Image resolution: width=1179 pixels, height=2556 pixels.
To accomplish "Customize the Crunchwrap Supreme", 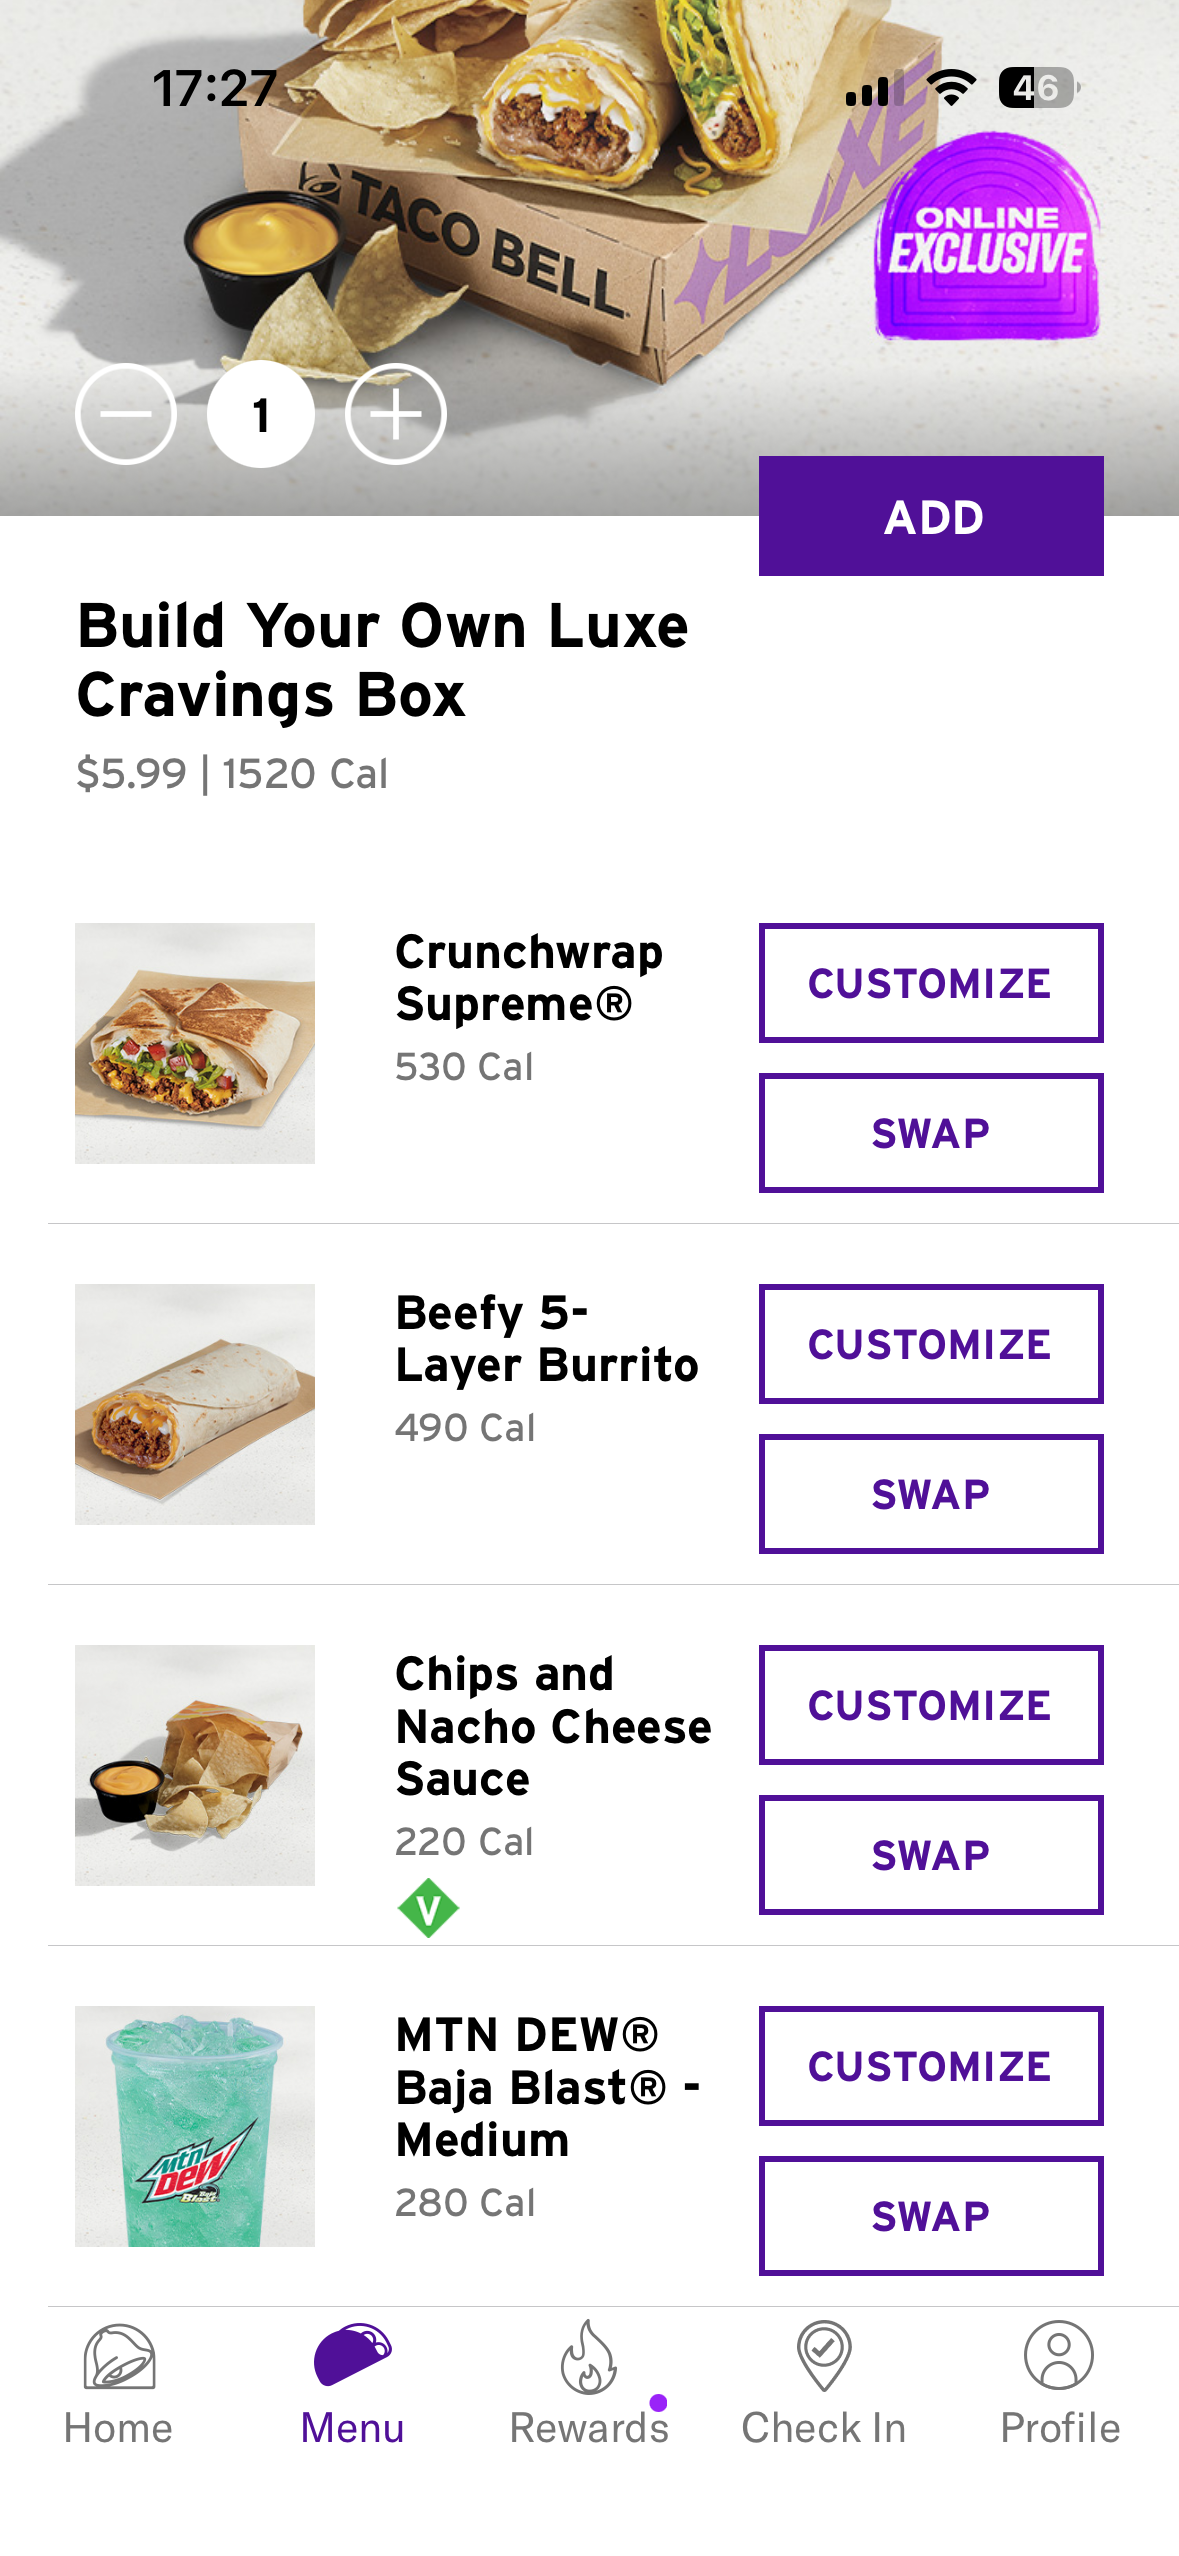I will click(x=931, y=983).
